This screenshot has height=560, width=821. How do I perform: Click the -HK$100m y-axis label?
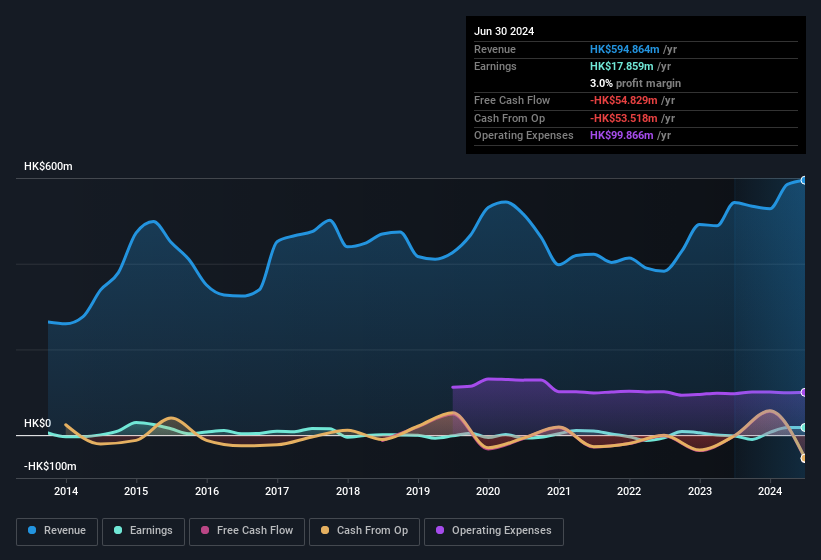click(x=50, y=466)
